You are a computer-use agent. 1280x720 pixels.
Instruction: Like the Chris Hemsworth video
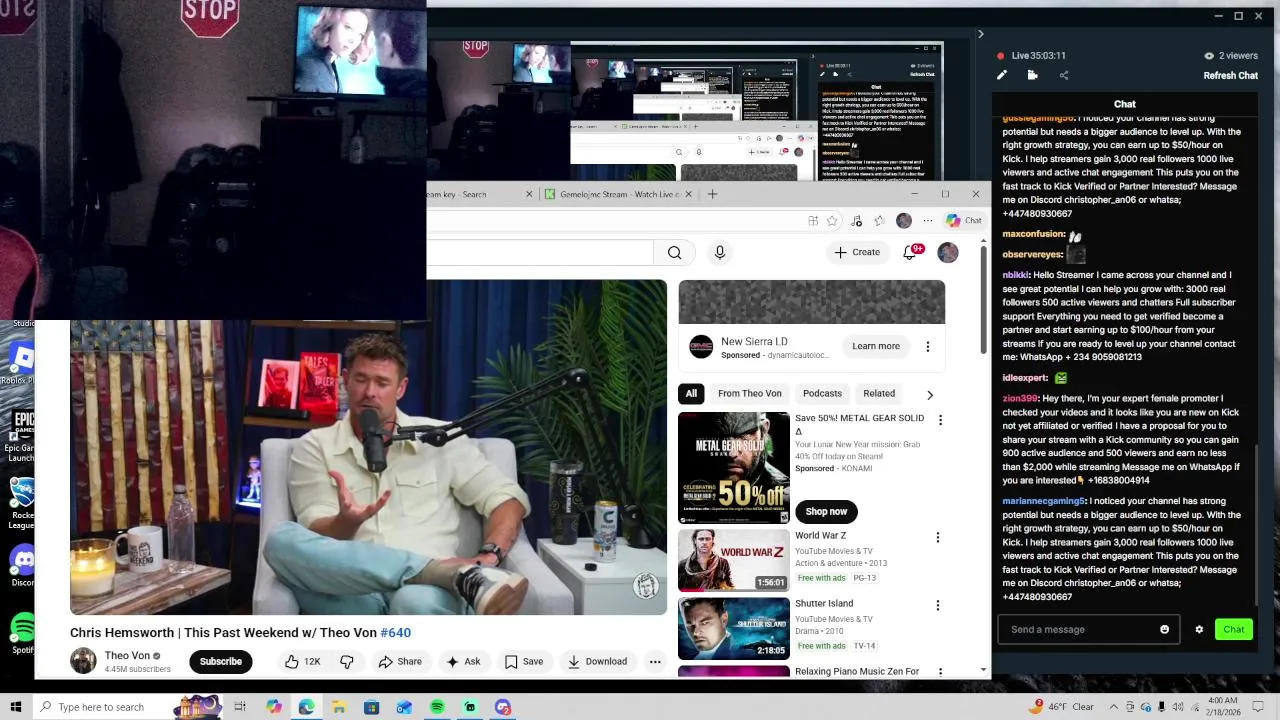[x=301, y=661]
